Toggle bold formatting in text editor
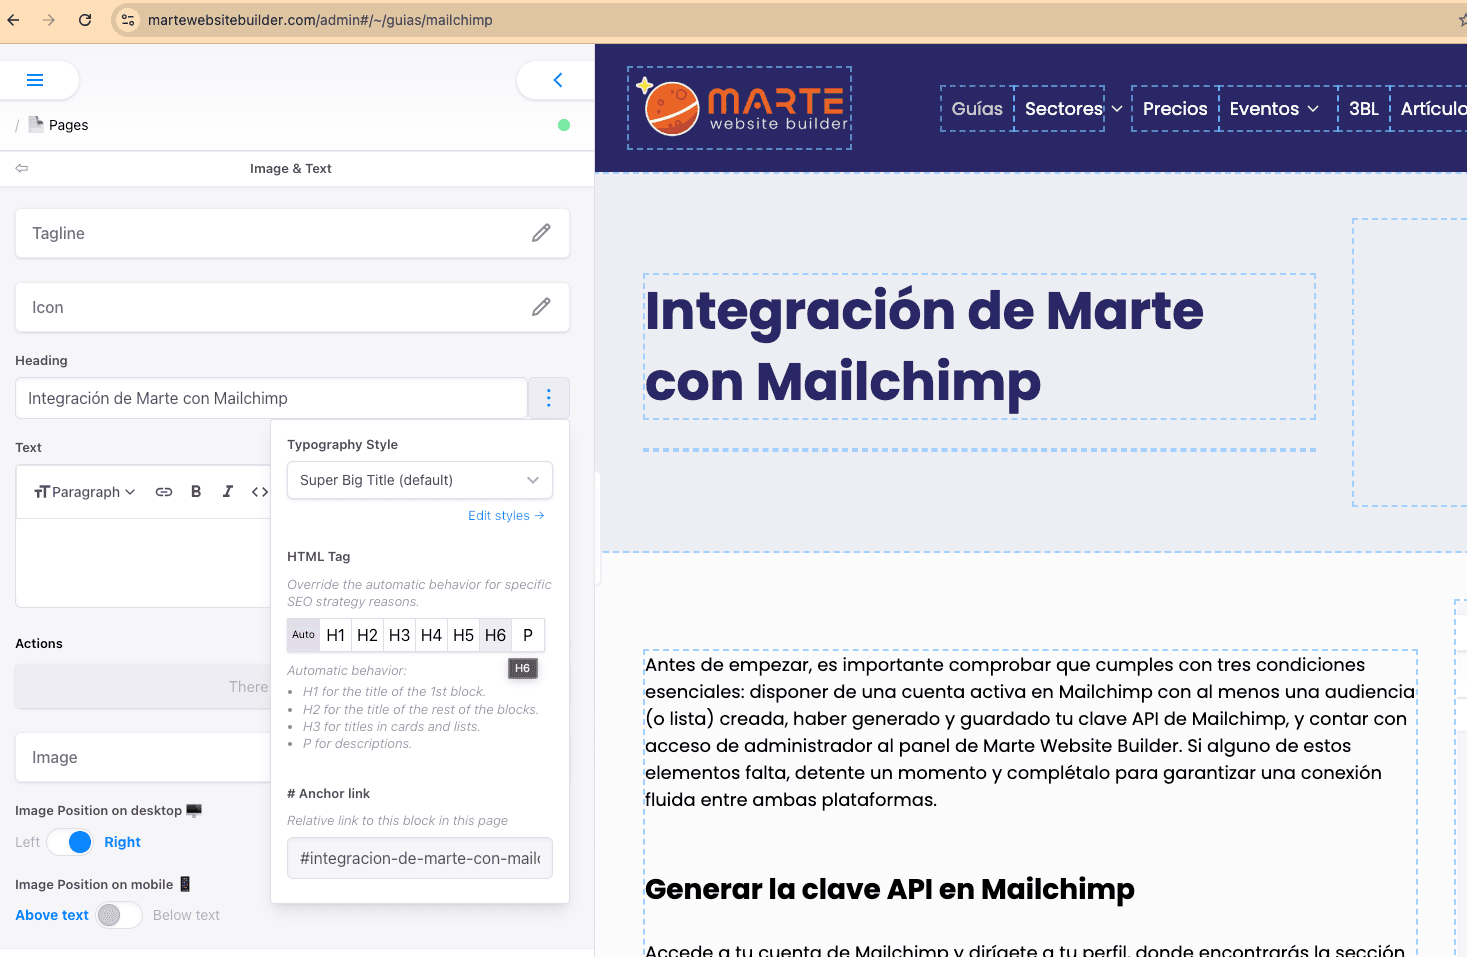Viewport: 1467px width, 957px height. coord(196,492)
